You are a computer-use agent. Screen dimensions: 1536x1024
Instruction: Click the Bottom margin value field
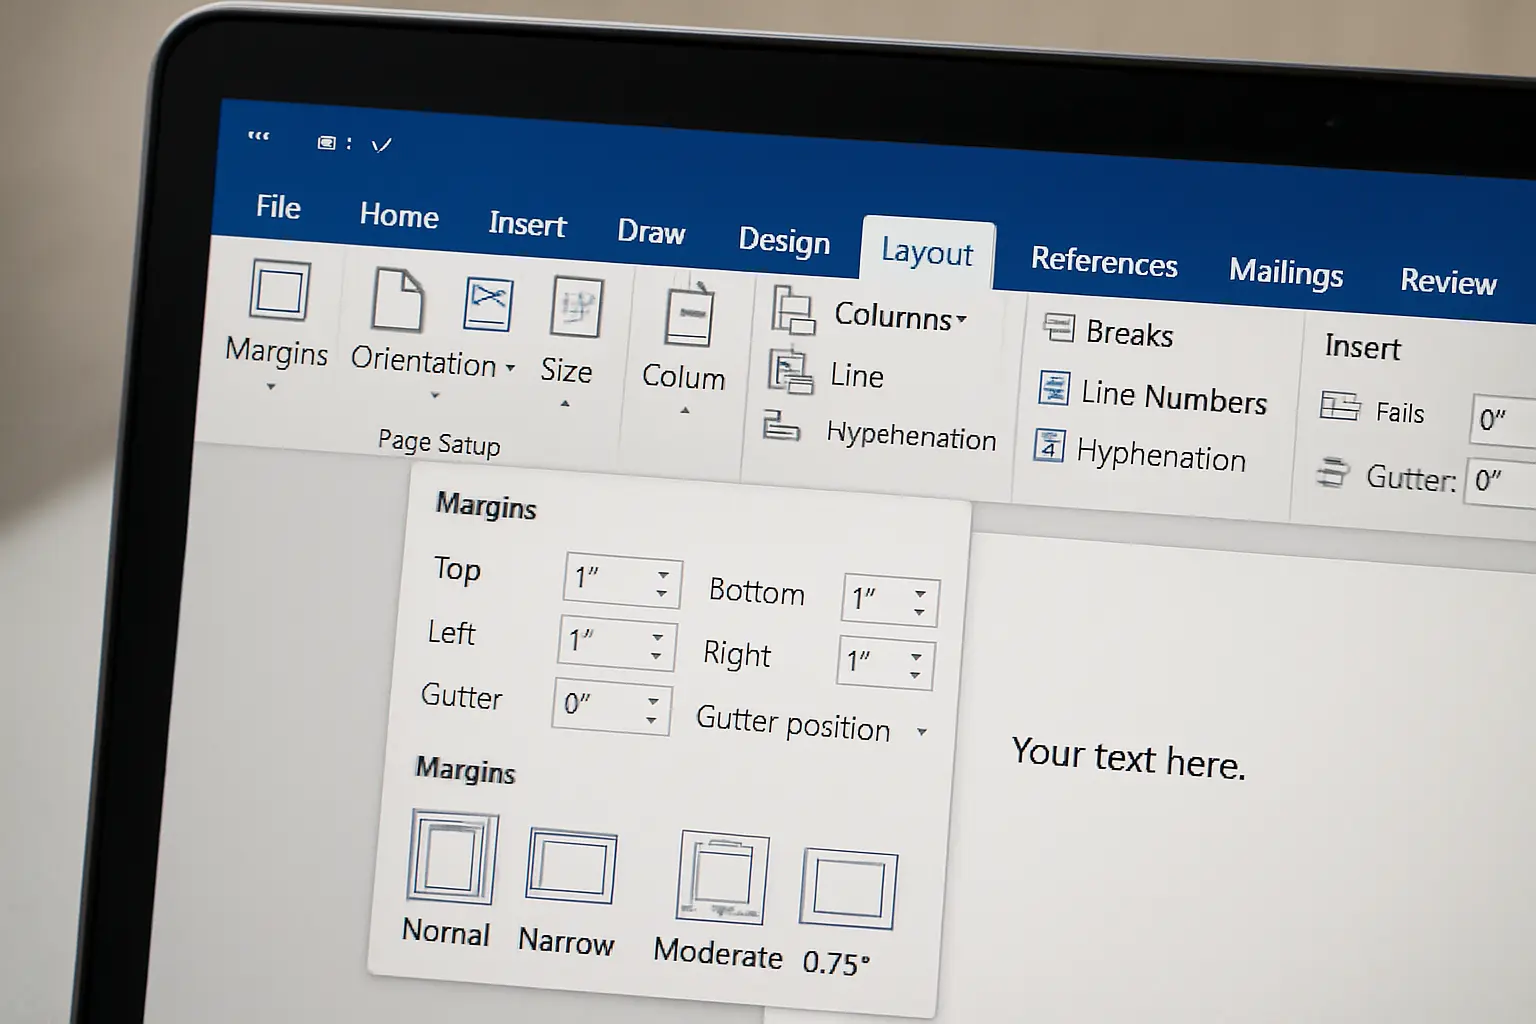pyautogui.click(x=890, y=600)
